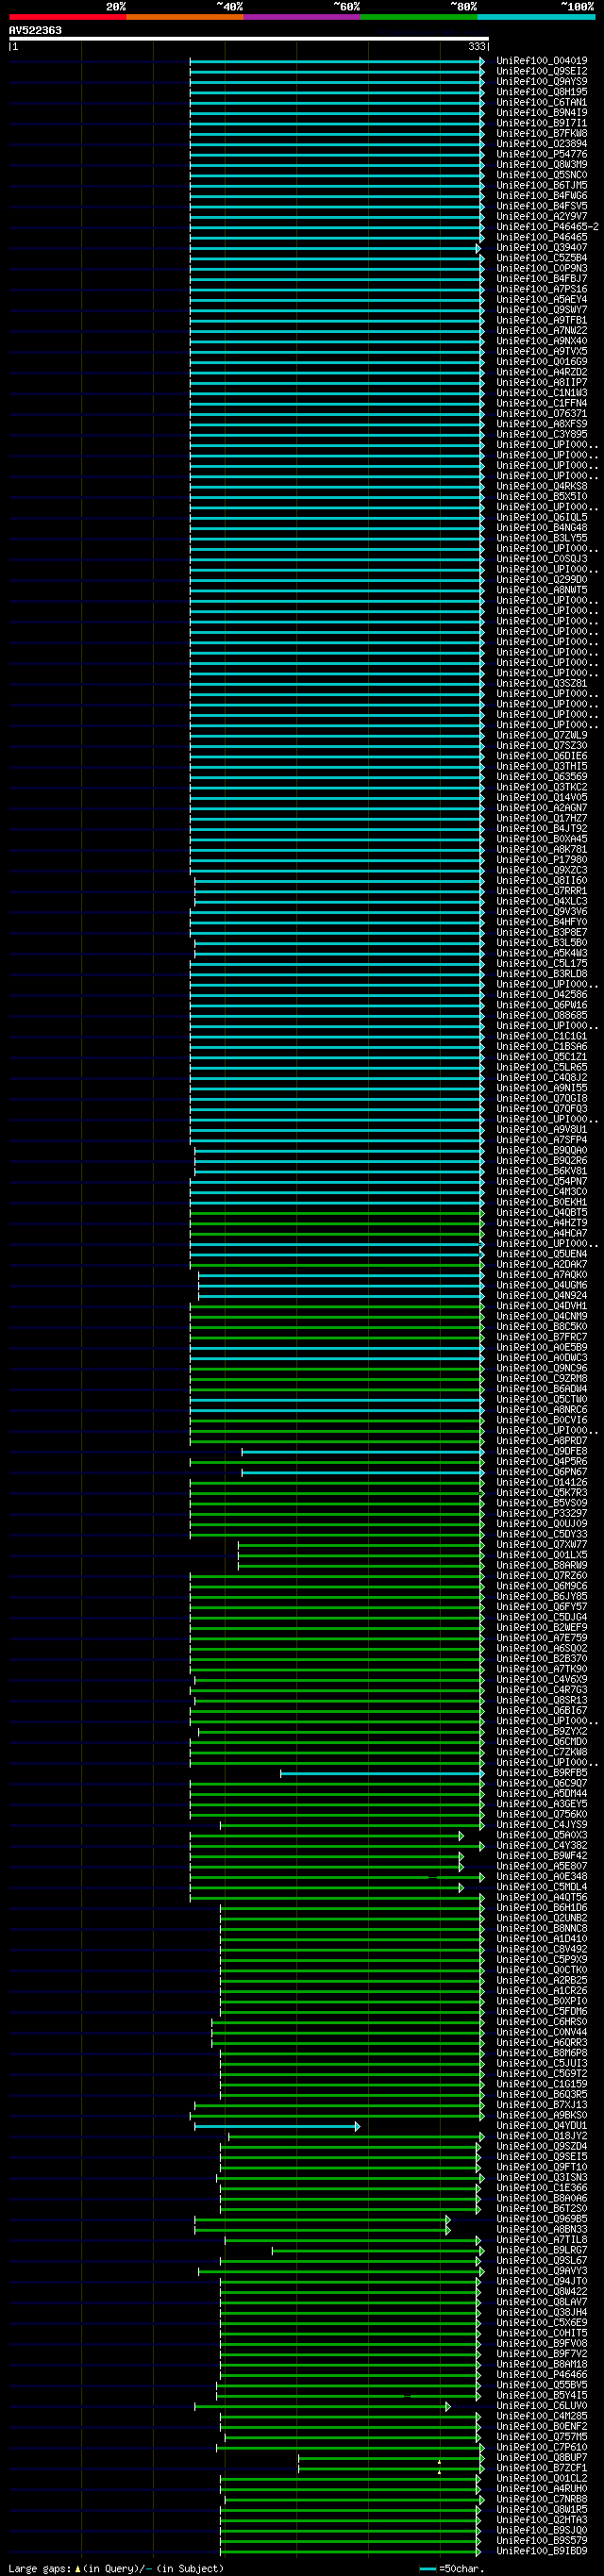
Task: Open hit UniRef100_O04019
Action: [x=542, y=61]
